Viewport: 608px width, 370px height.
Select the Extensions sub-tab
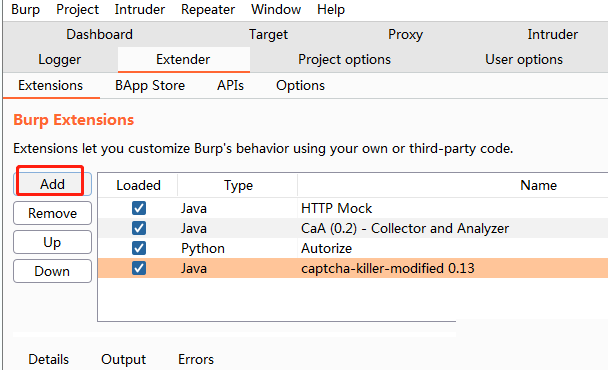point(50,85)
